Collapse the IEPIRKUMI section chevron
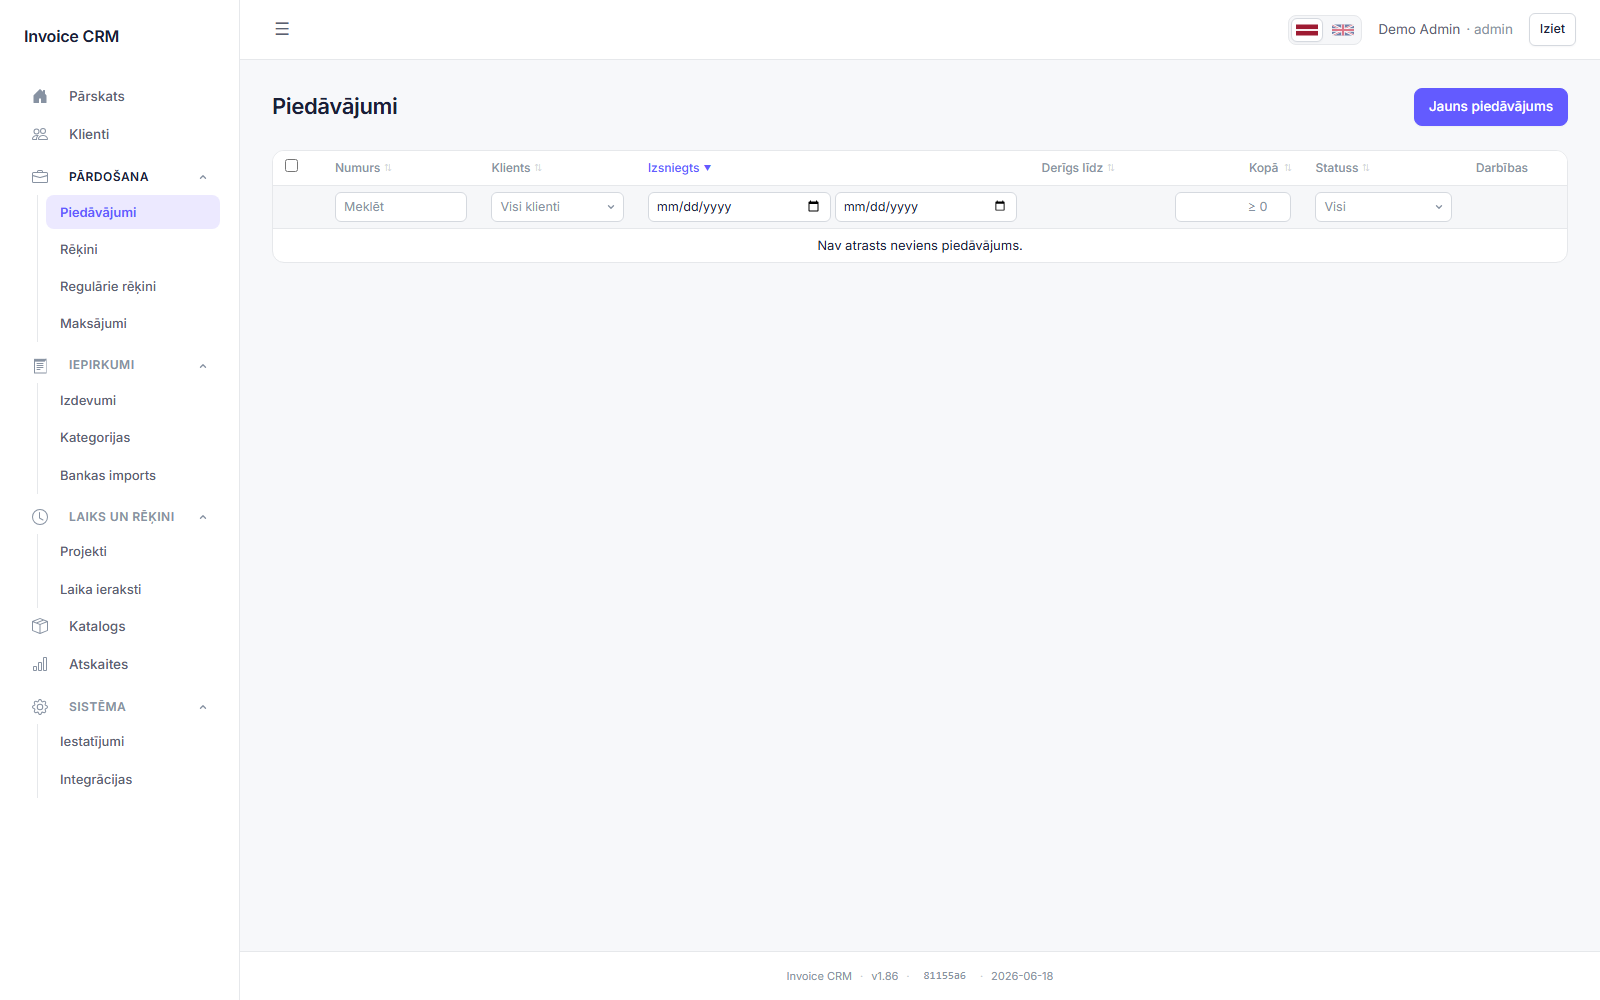 [203, 366]
